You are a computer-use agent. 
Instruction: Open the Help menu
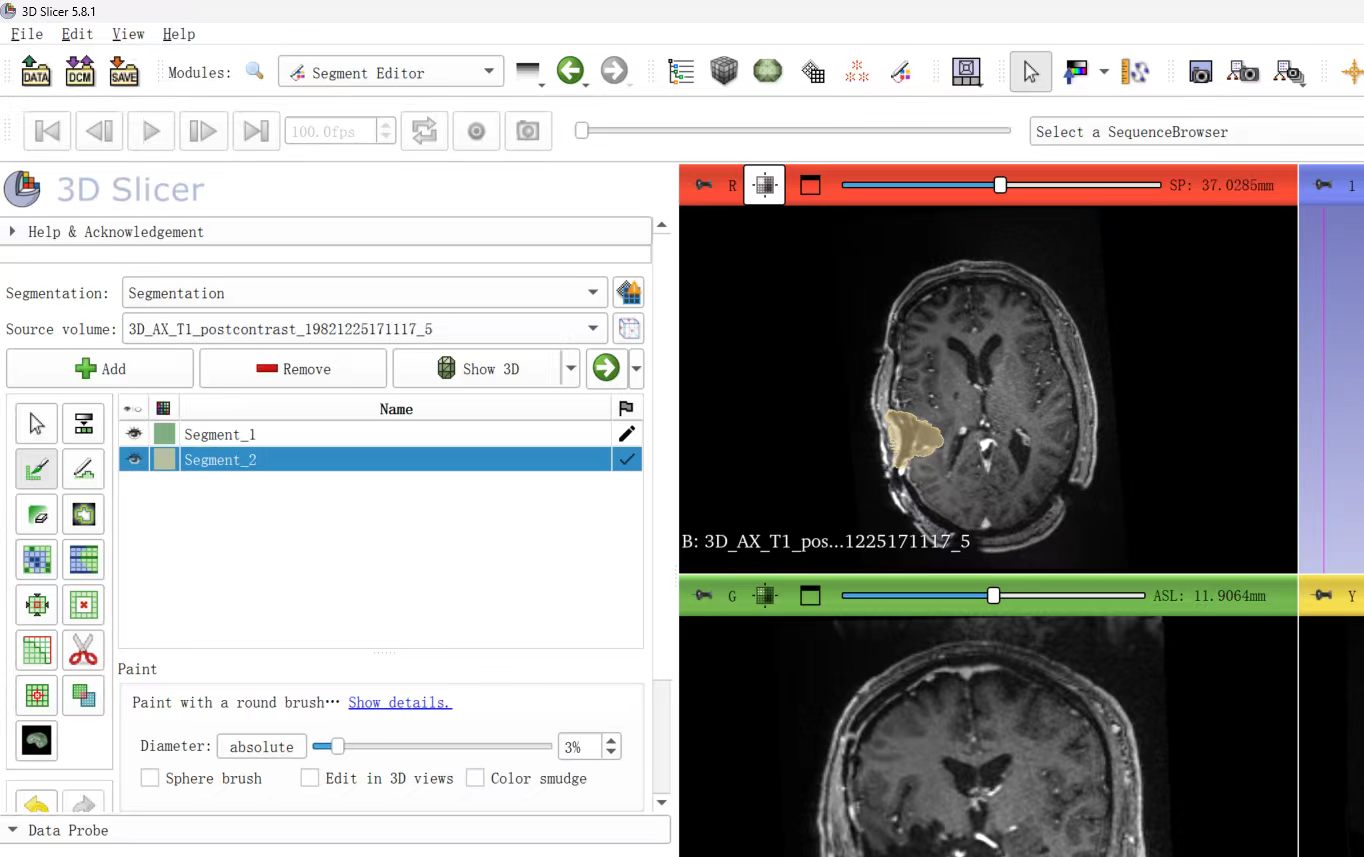point(179,34)
